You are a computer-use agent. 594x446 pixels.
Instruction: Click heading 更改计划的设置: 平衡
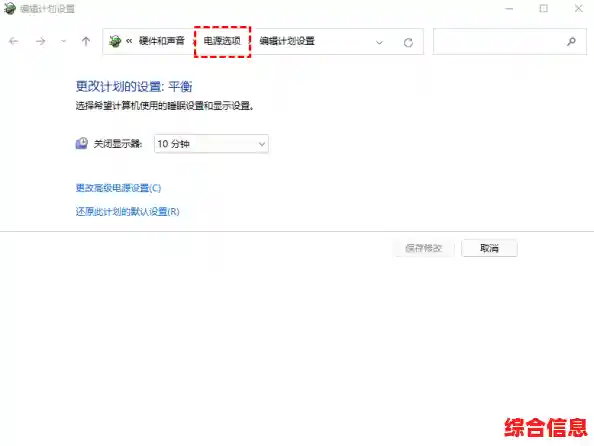(134, 86)
